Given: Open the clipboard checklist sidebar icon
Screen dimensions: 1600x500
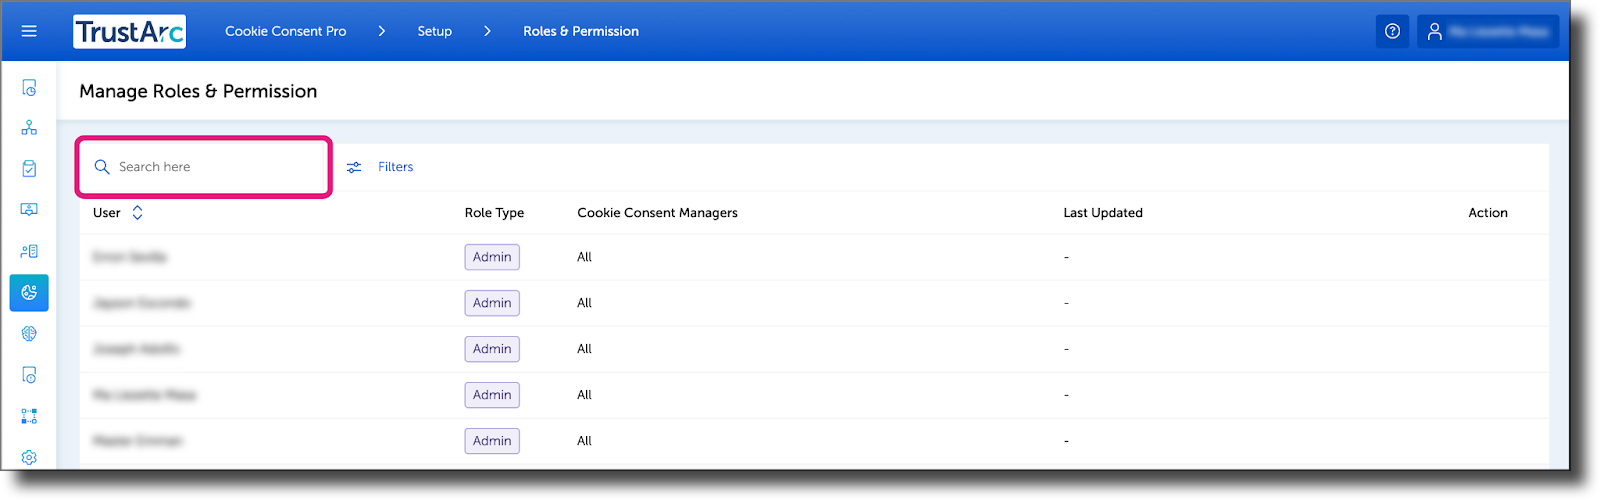Looking at the screenshot, I should [29, 169].
